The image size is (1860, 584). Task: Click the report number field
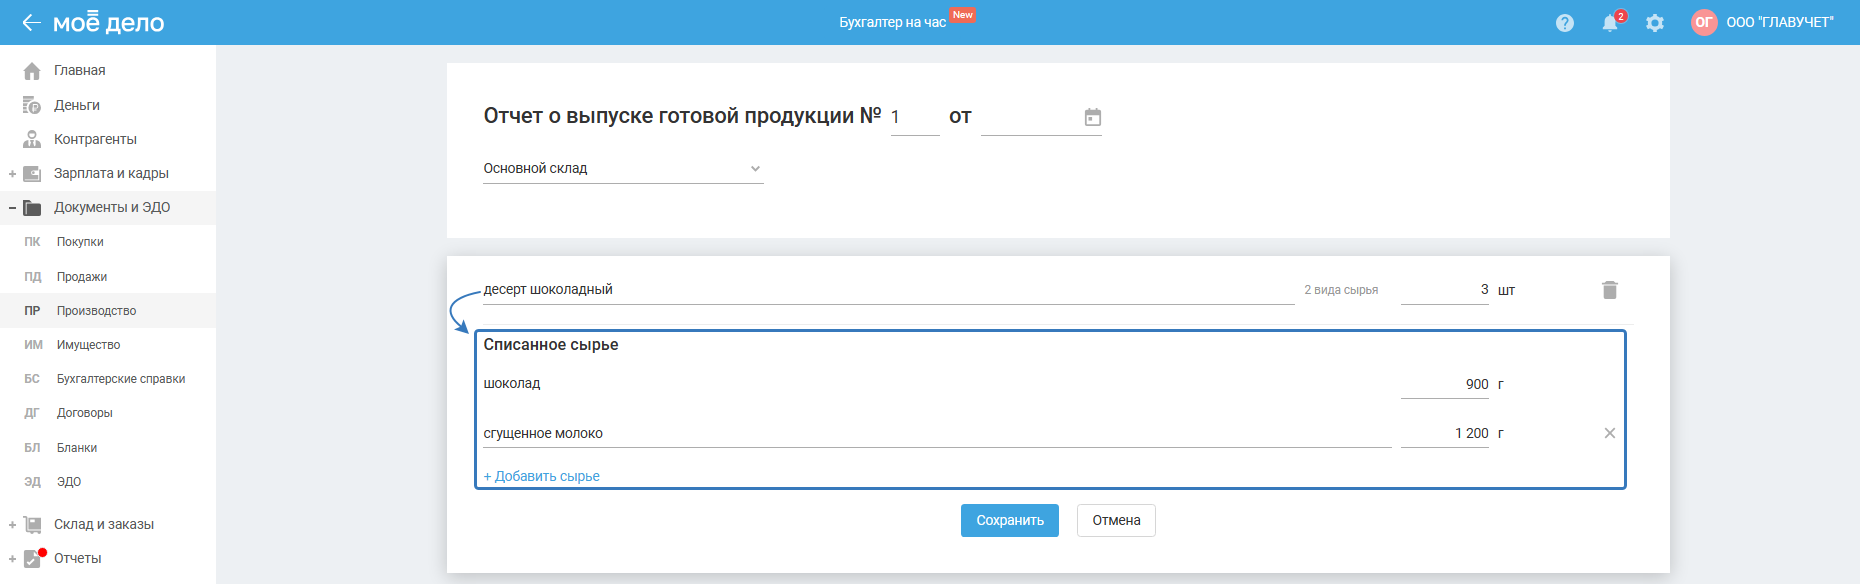pyautogui.click(x=915, y=117)
